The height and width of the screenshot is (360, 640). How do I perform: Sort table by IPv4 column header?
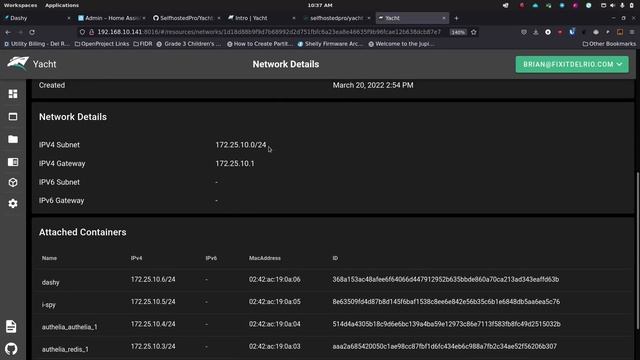click(136, 258)
